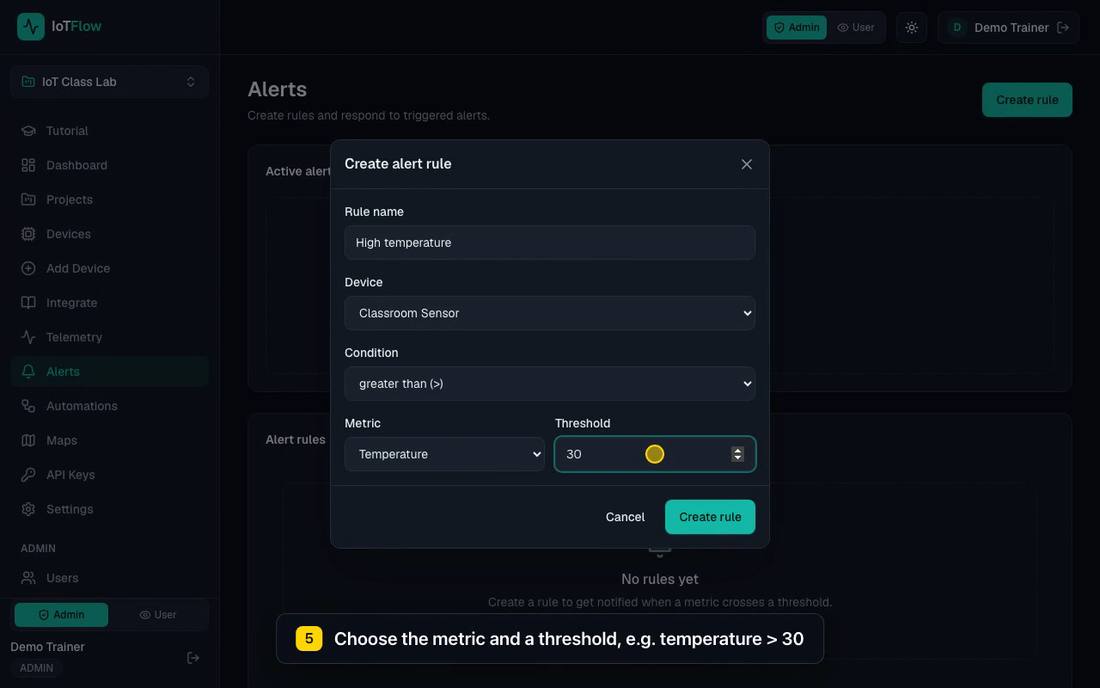Click the ADMIN section header in sidebar
Screen dimensions: 1100x688
pos(38,548)
